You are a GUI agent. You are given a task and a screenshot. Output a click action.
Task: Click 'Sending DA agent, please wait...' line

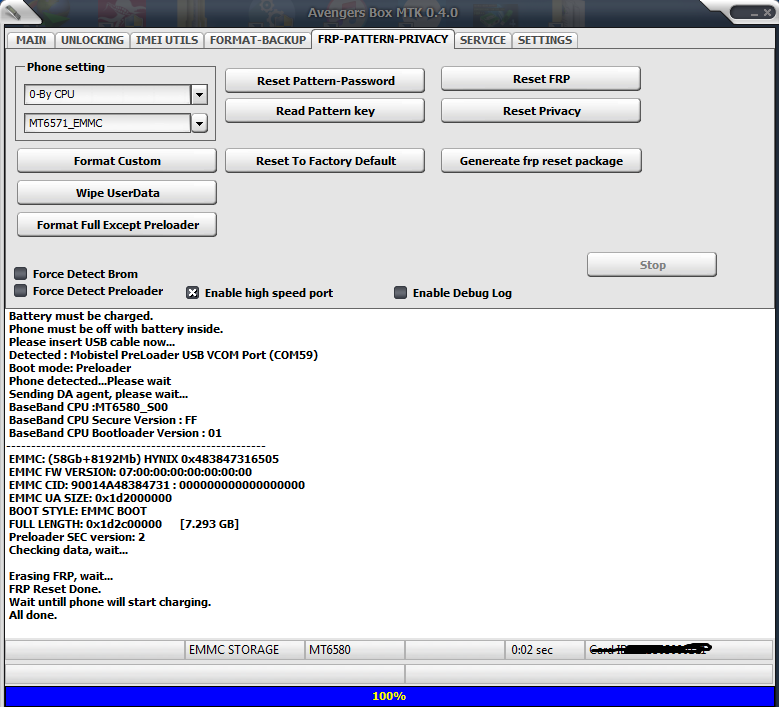98,394
